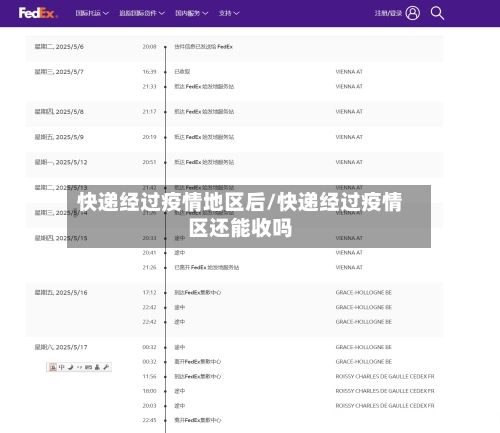Click VIENNA AT location for 20:51 entry
Image resolution: width=500 pixels, height=433 pixels.
(x=349, y=162)
